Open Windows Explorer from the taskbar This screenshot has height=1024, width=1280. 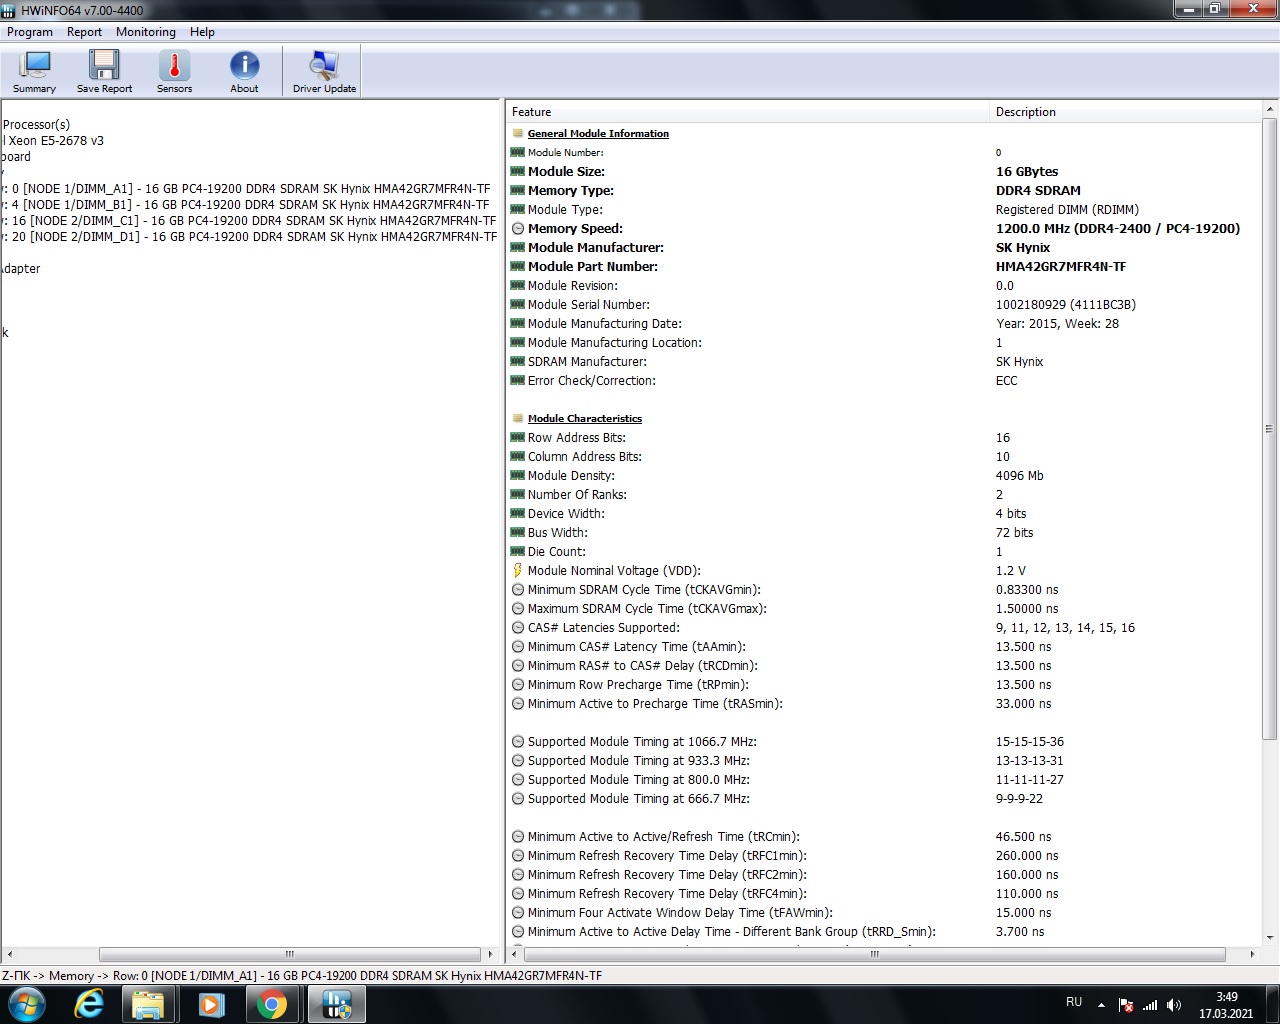(149, 1004)
